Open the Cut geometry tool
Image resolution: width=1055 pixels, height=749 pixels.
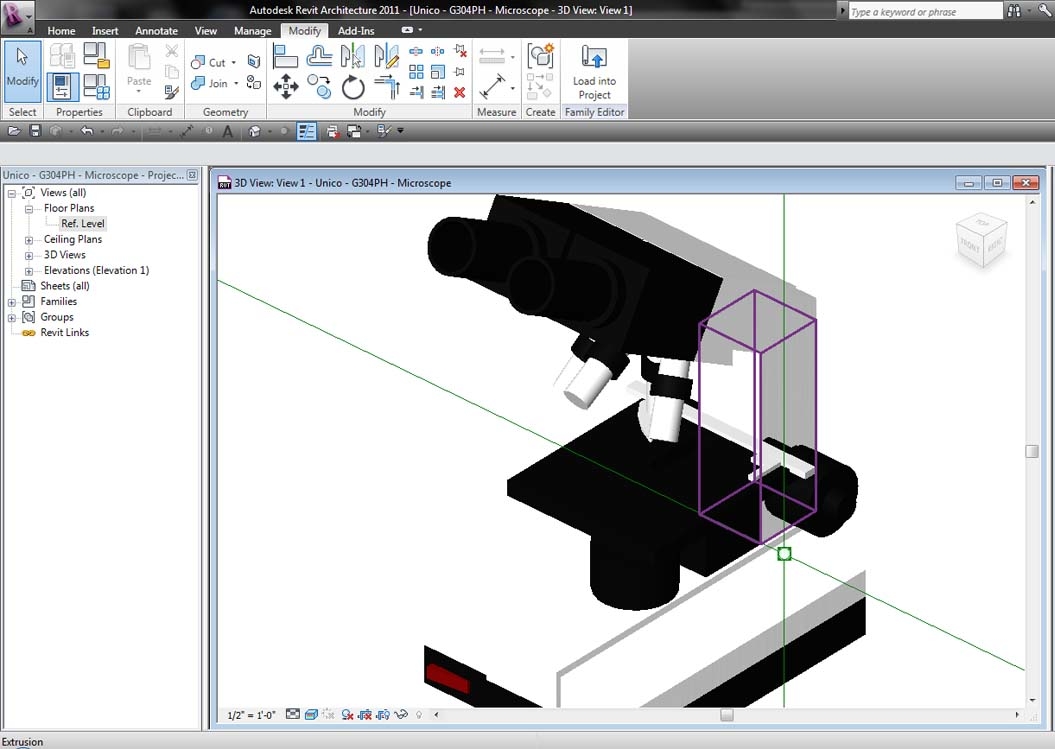(215, 61)
